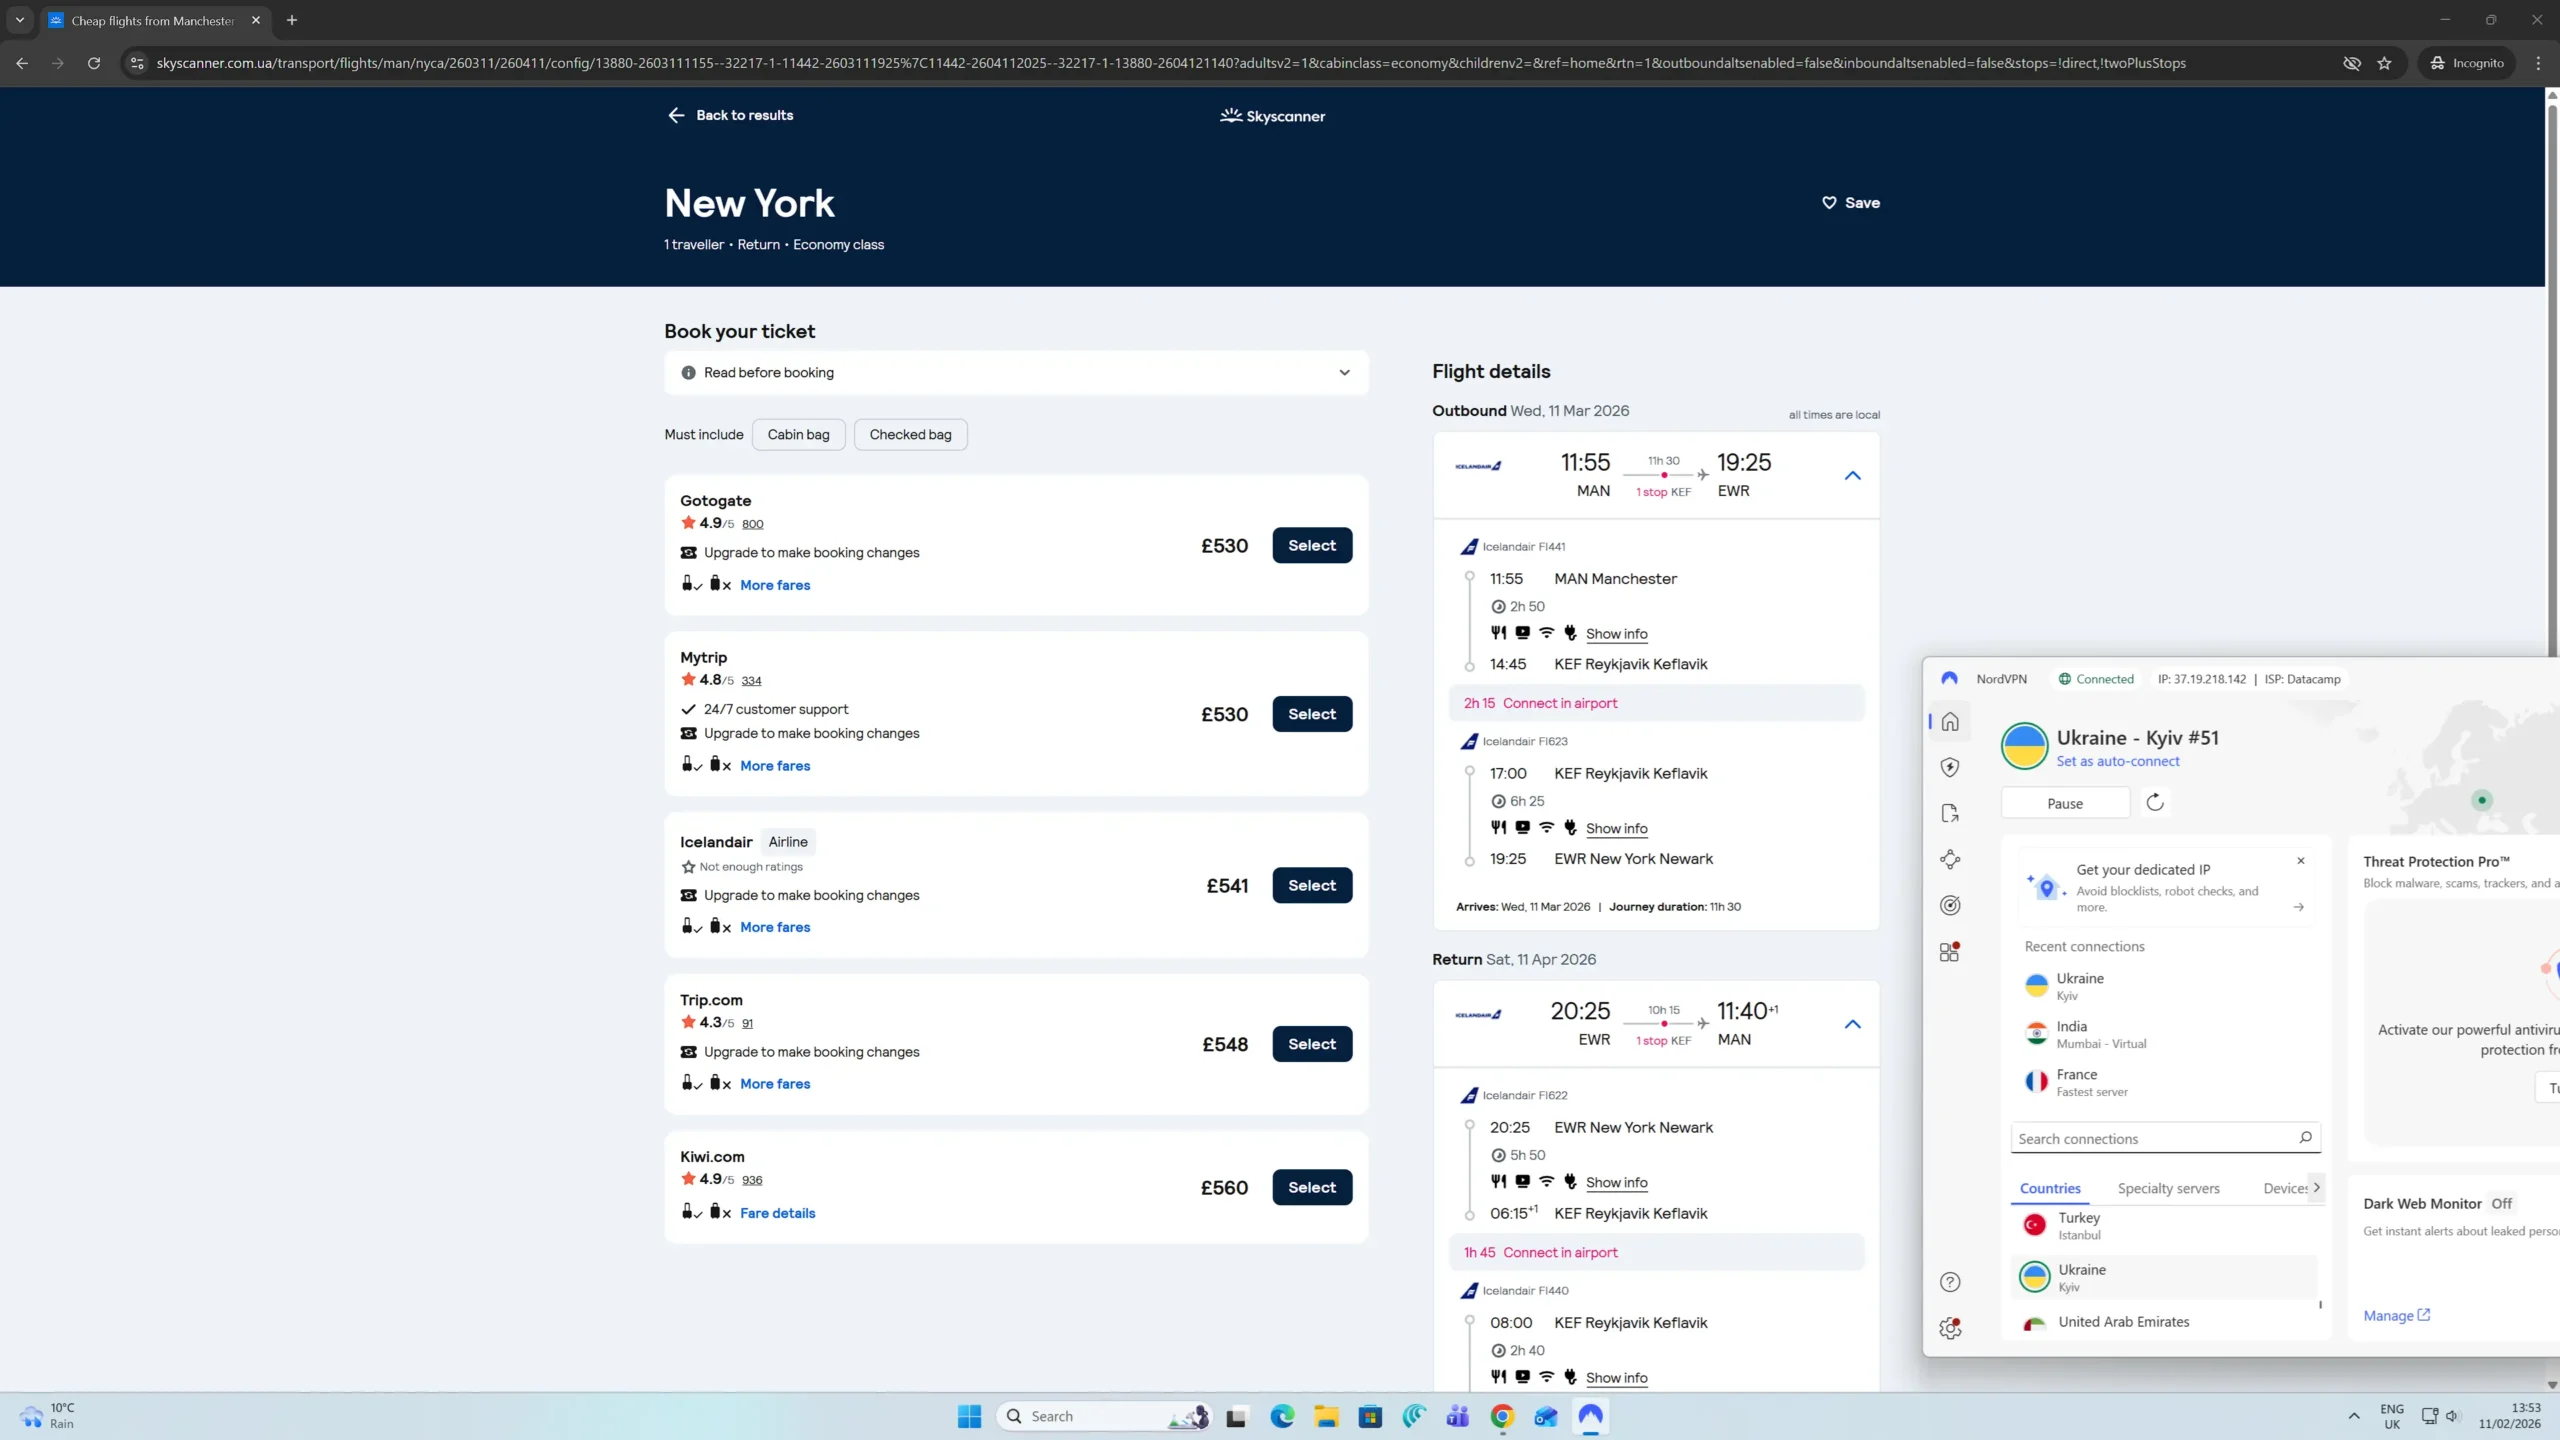Click the NordVPN help question icon
The height and width of the screenshot is (1440, 2560).
click(x=1950, y=1282)
